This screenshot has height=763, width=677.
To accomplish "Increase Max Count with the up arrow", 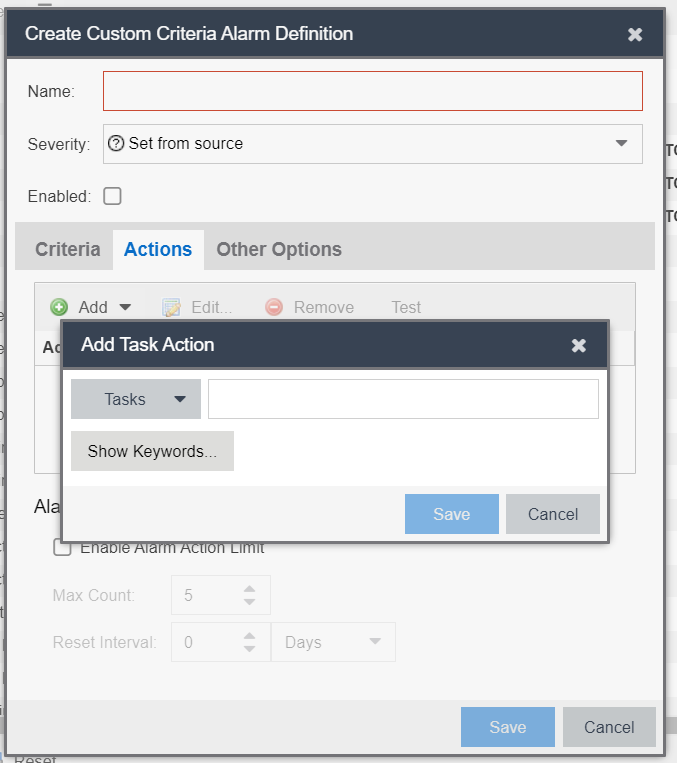I will click(x=249, y=589).
